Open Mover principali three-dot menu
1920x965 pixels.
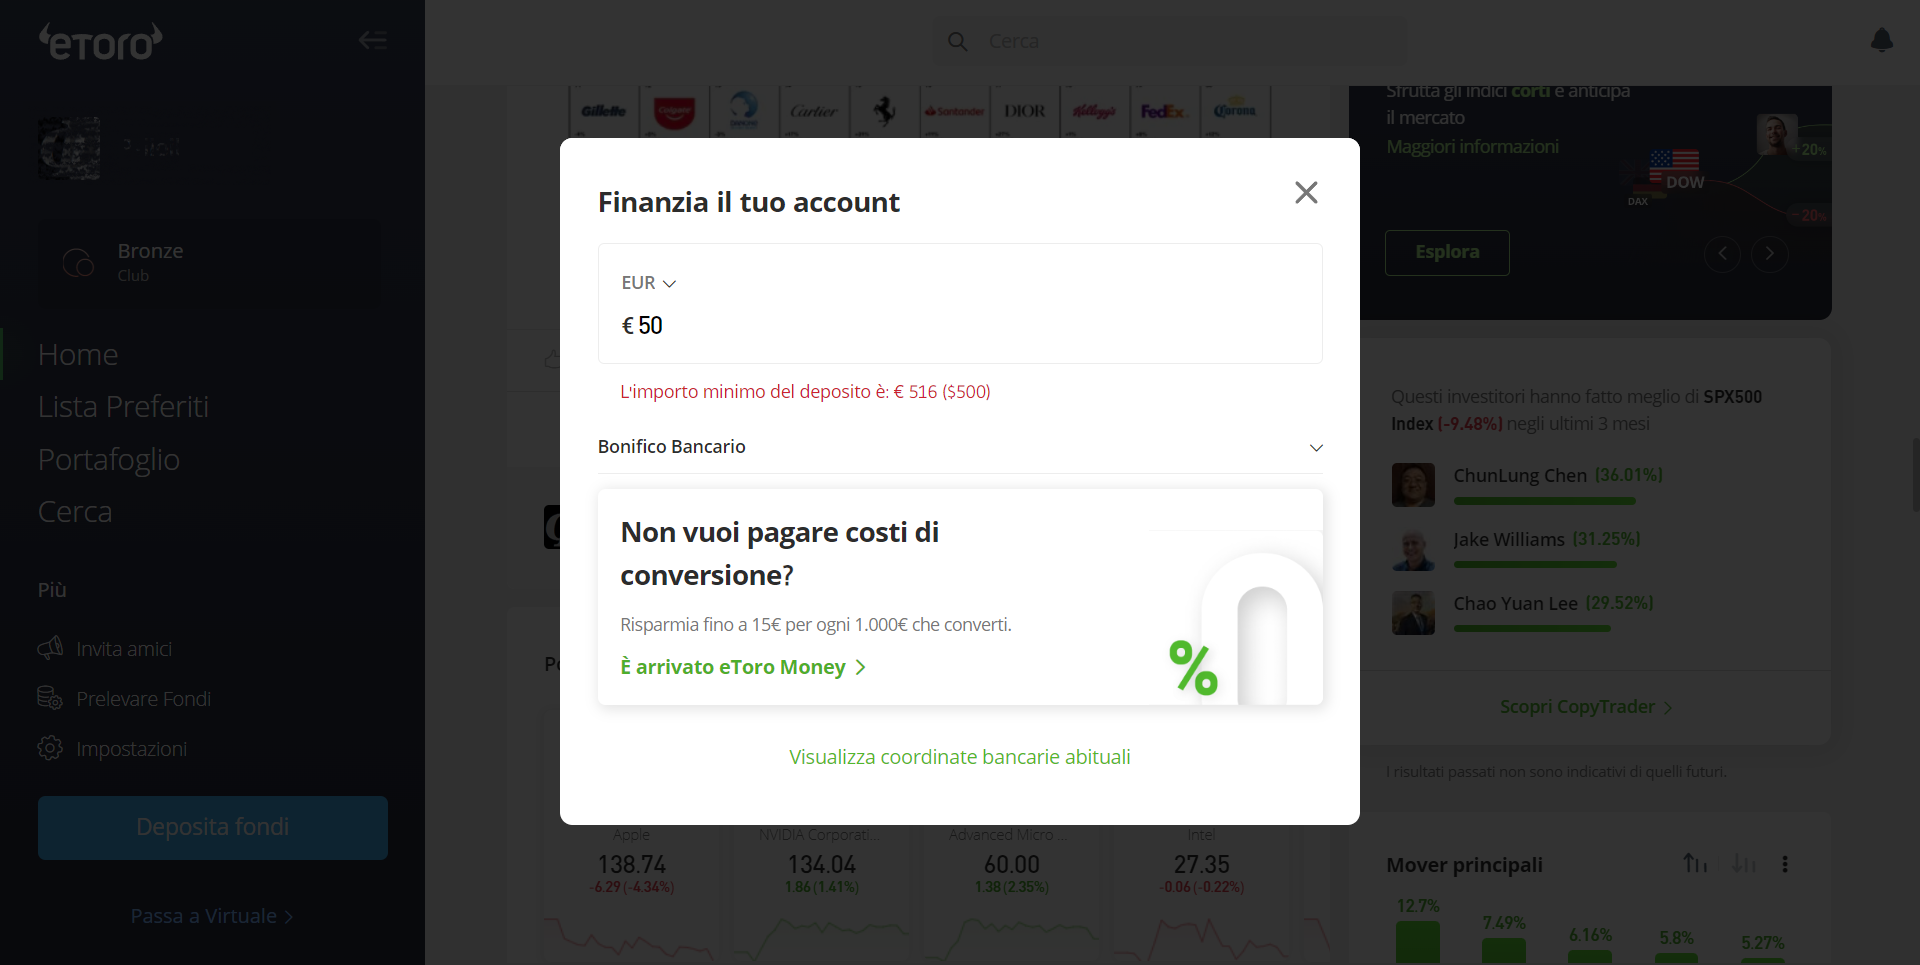tap(1785, 864)
